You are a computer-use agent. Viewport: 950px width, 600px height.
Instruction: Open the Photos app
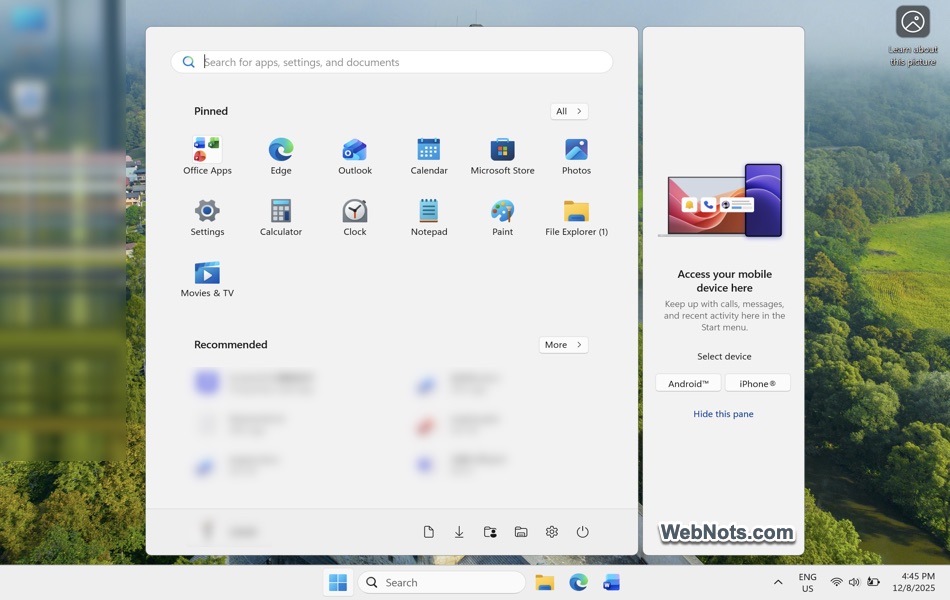576,156
